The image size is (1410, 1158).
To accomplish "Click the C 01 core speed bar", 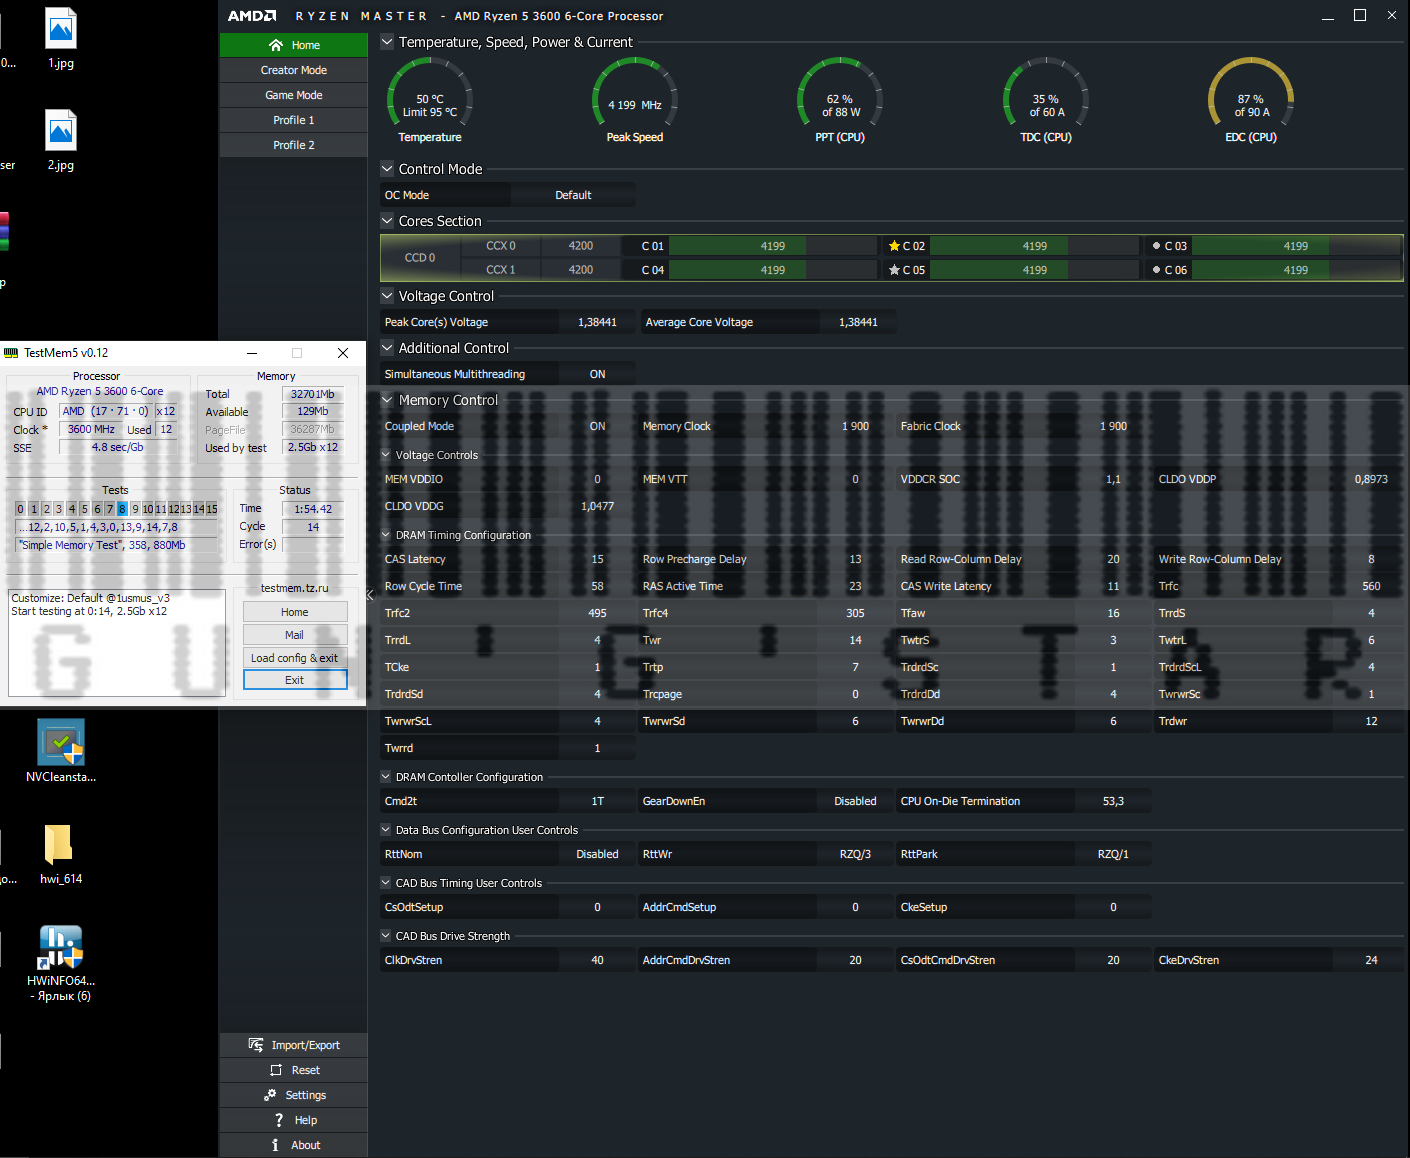I will coord(772,246).
